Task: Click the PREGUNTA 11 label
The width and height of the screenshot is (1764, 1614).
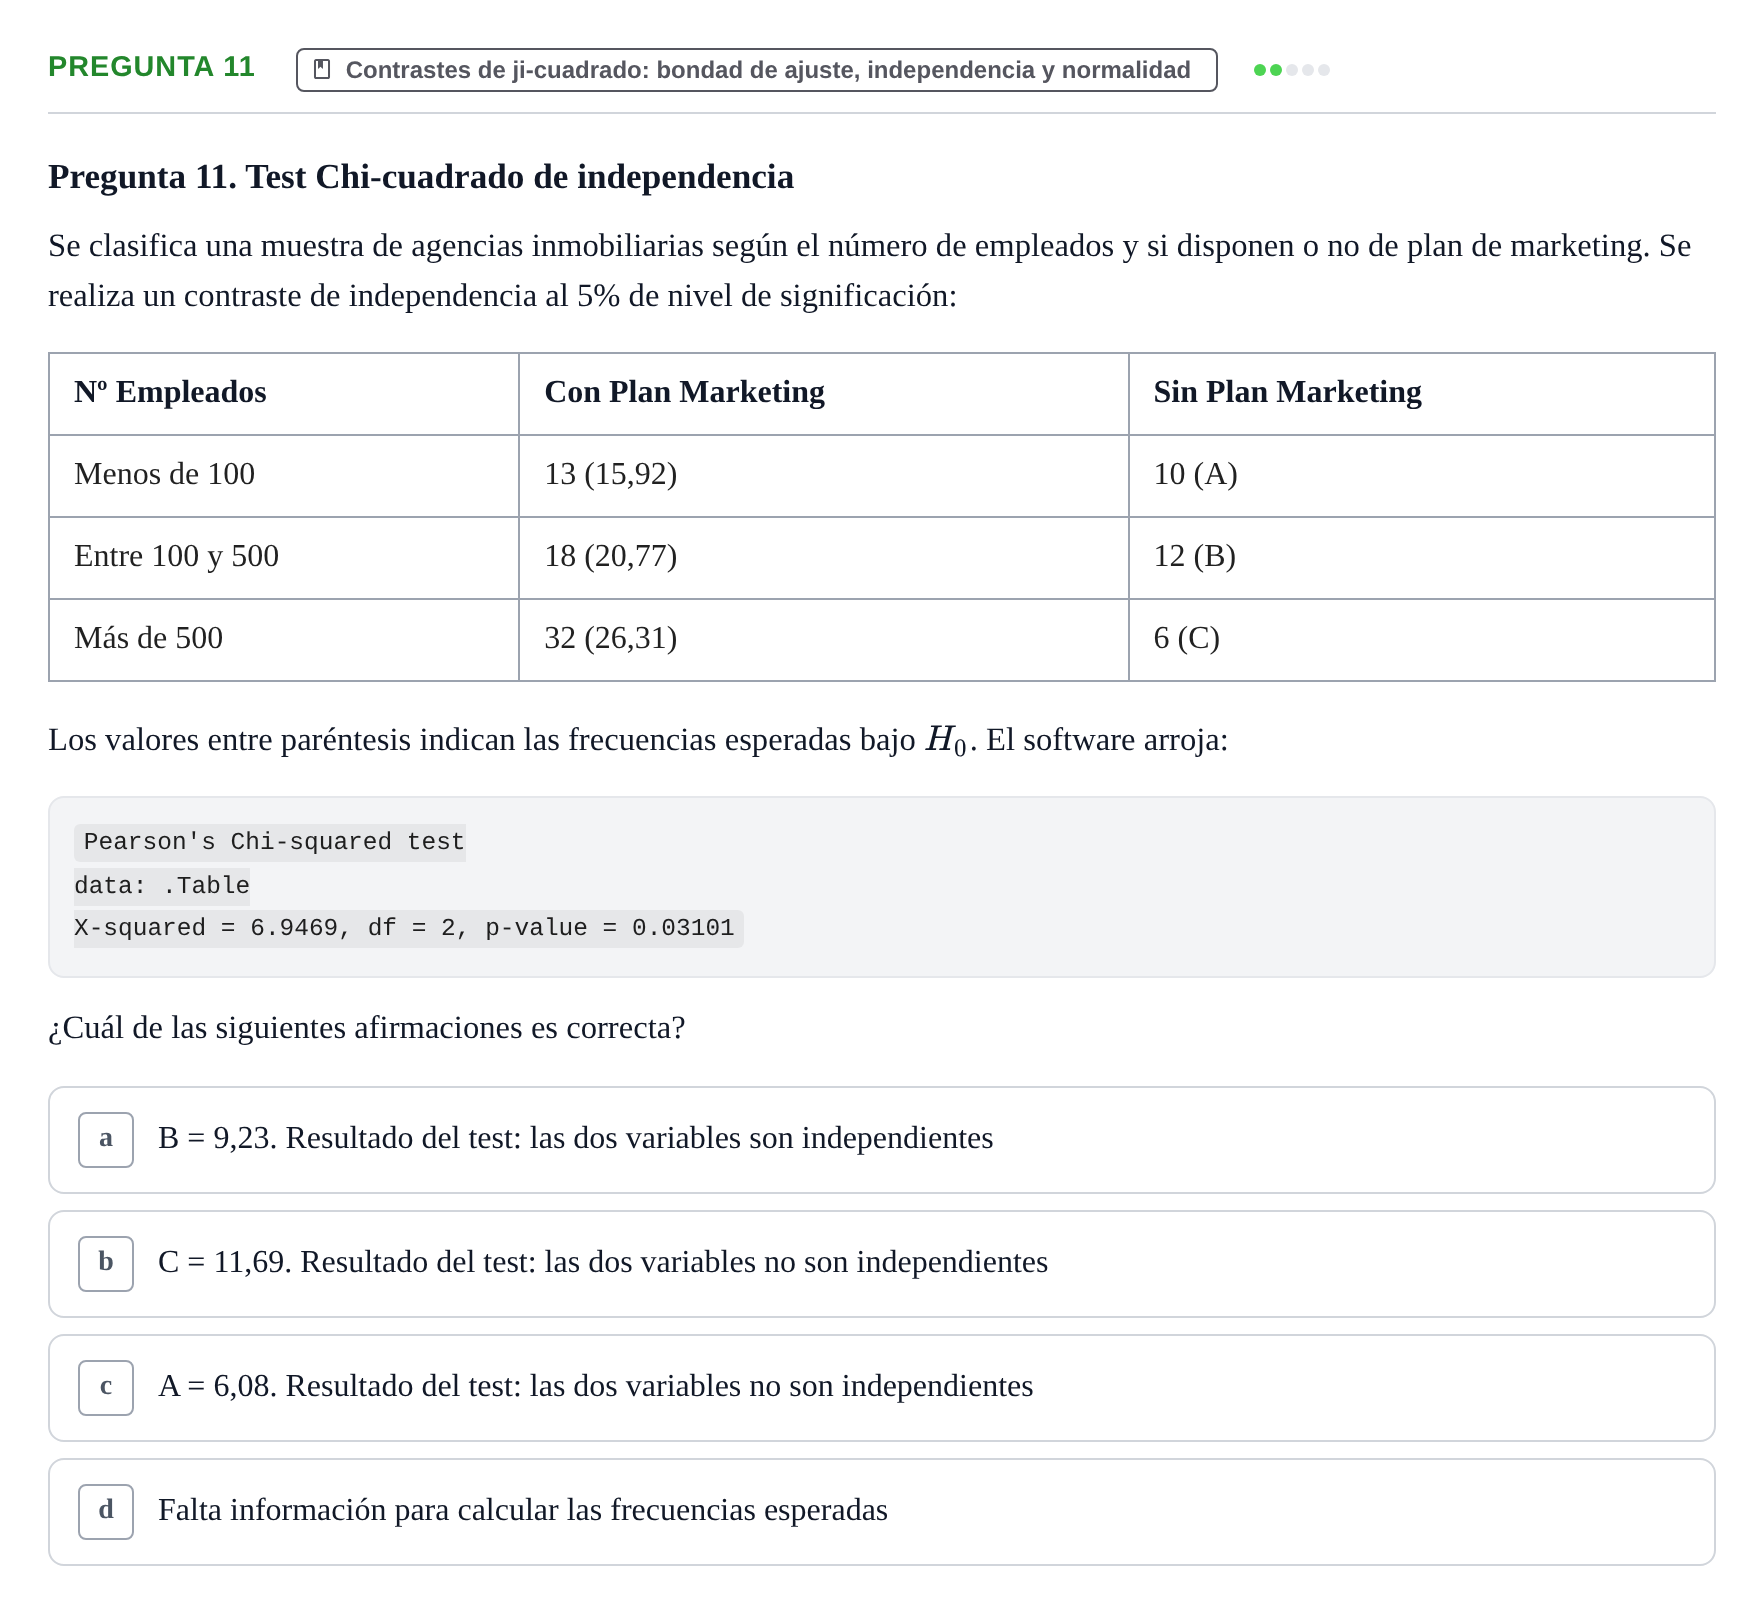Action: pos(152,66)
